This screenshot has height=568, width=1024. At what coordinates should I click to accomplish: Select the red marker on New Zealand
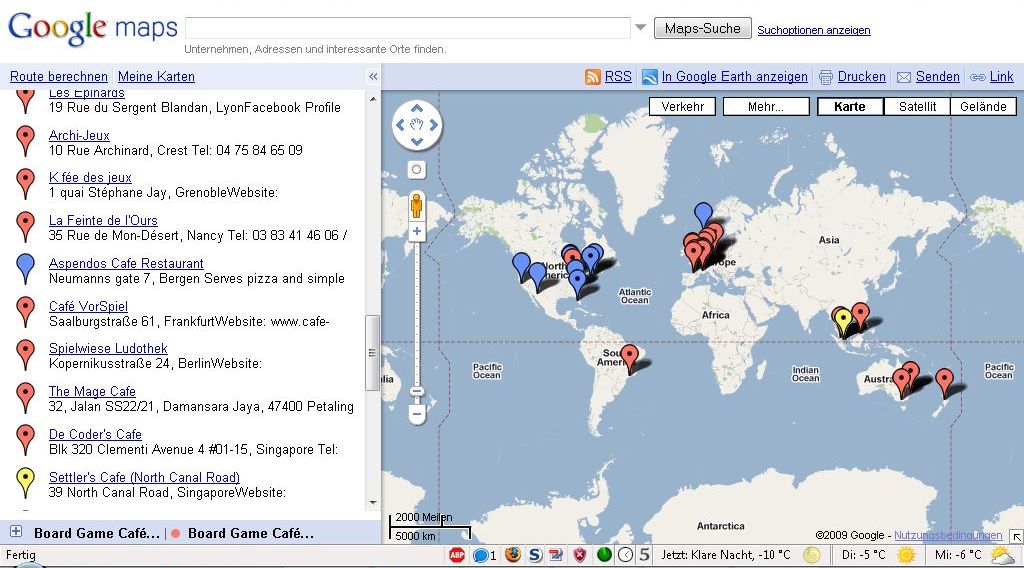pos(944,381)
